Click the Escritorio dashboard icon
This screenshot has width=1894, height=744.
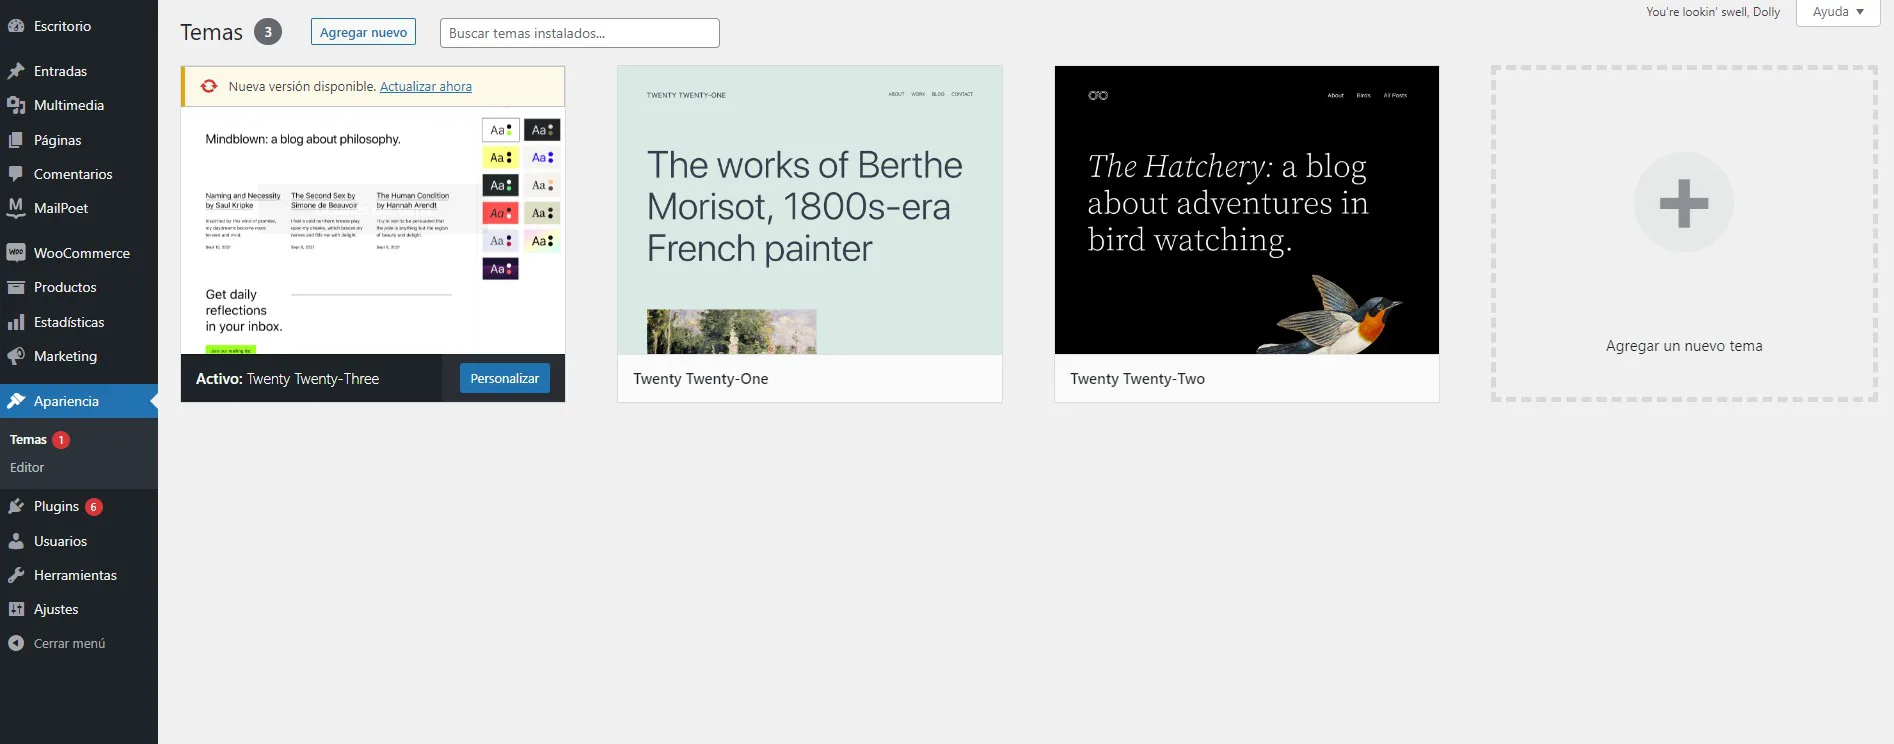16,27
